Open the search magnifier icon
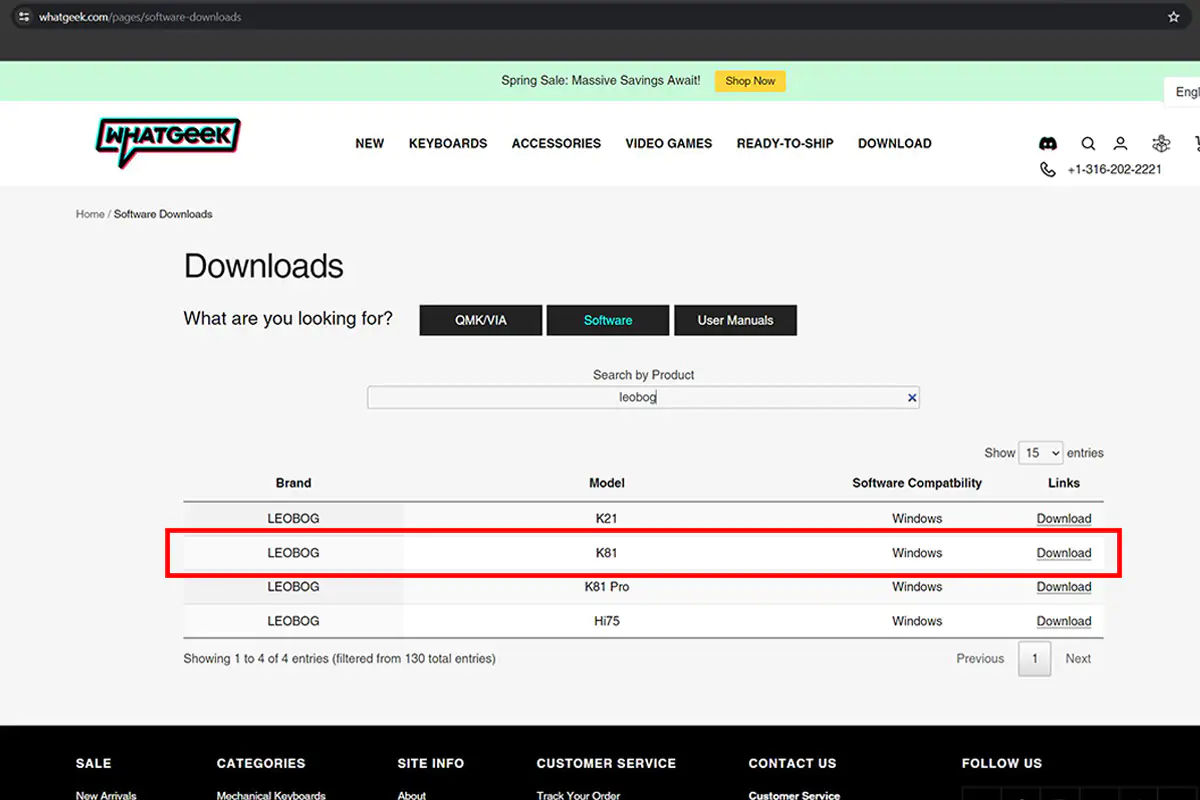Viewport: 1200px width, 800px height. pyautogui.click(x=1088, y=144)
